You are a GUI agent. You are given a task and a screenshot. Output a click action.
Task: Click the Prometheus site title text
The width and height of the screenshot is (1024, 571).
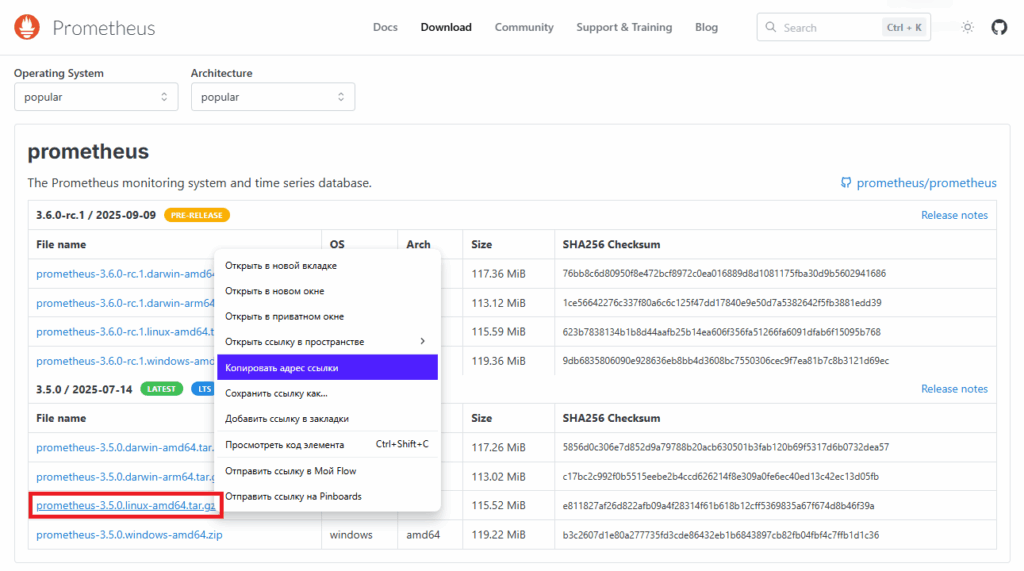[x=104, y=28]
